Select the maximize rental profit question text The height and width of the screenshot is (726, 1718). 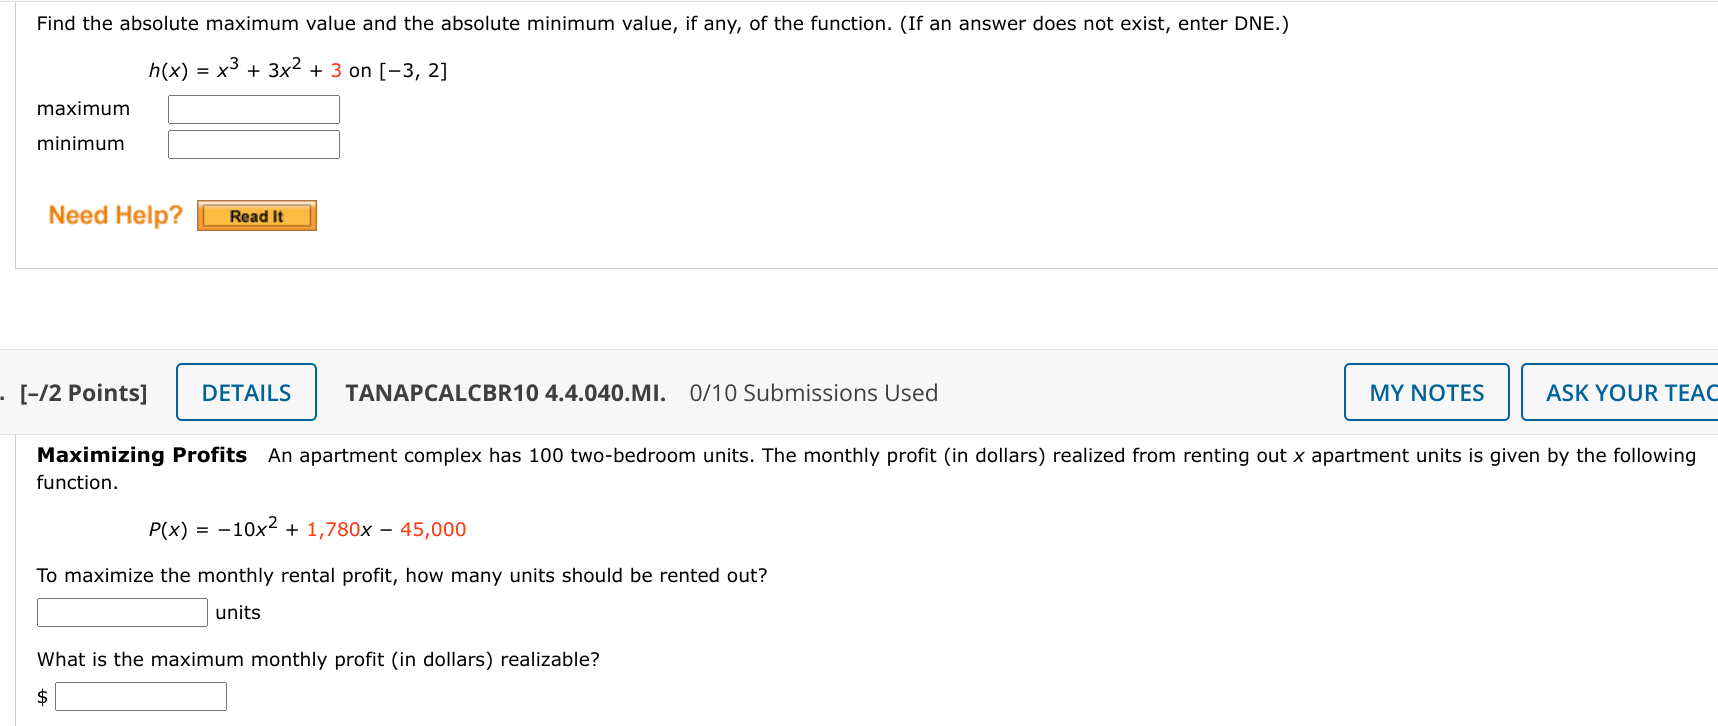click(x=401, y=575)
